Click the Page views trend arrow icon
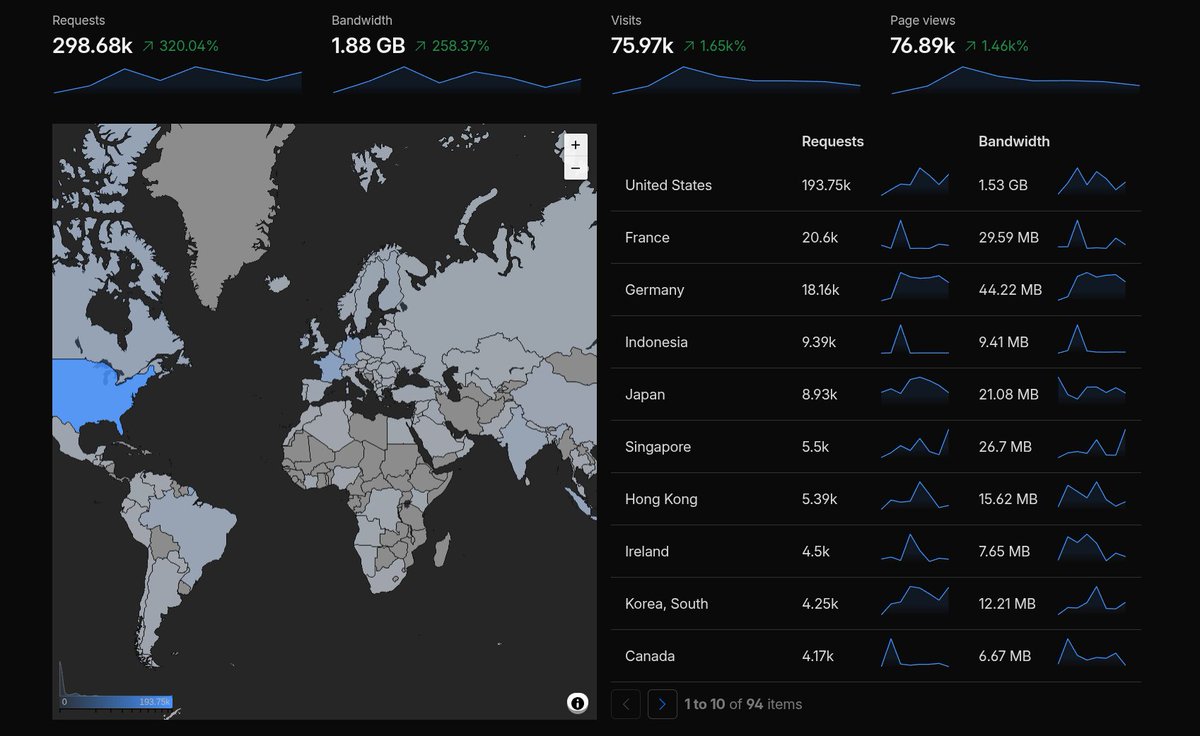The width and height of the screenshot is (1200, 736). 971,46
